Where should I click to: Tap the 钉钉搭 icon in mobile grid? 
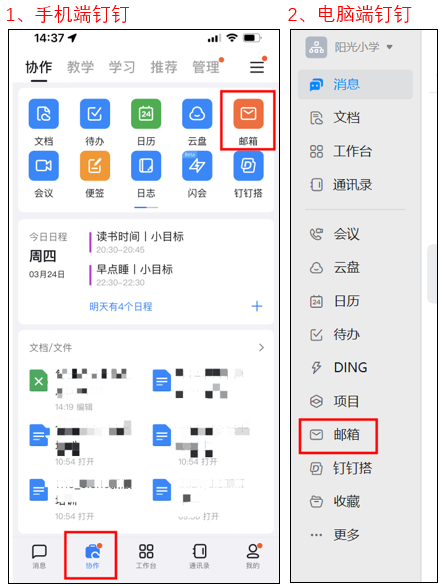coord(248,166)
